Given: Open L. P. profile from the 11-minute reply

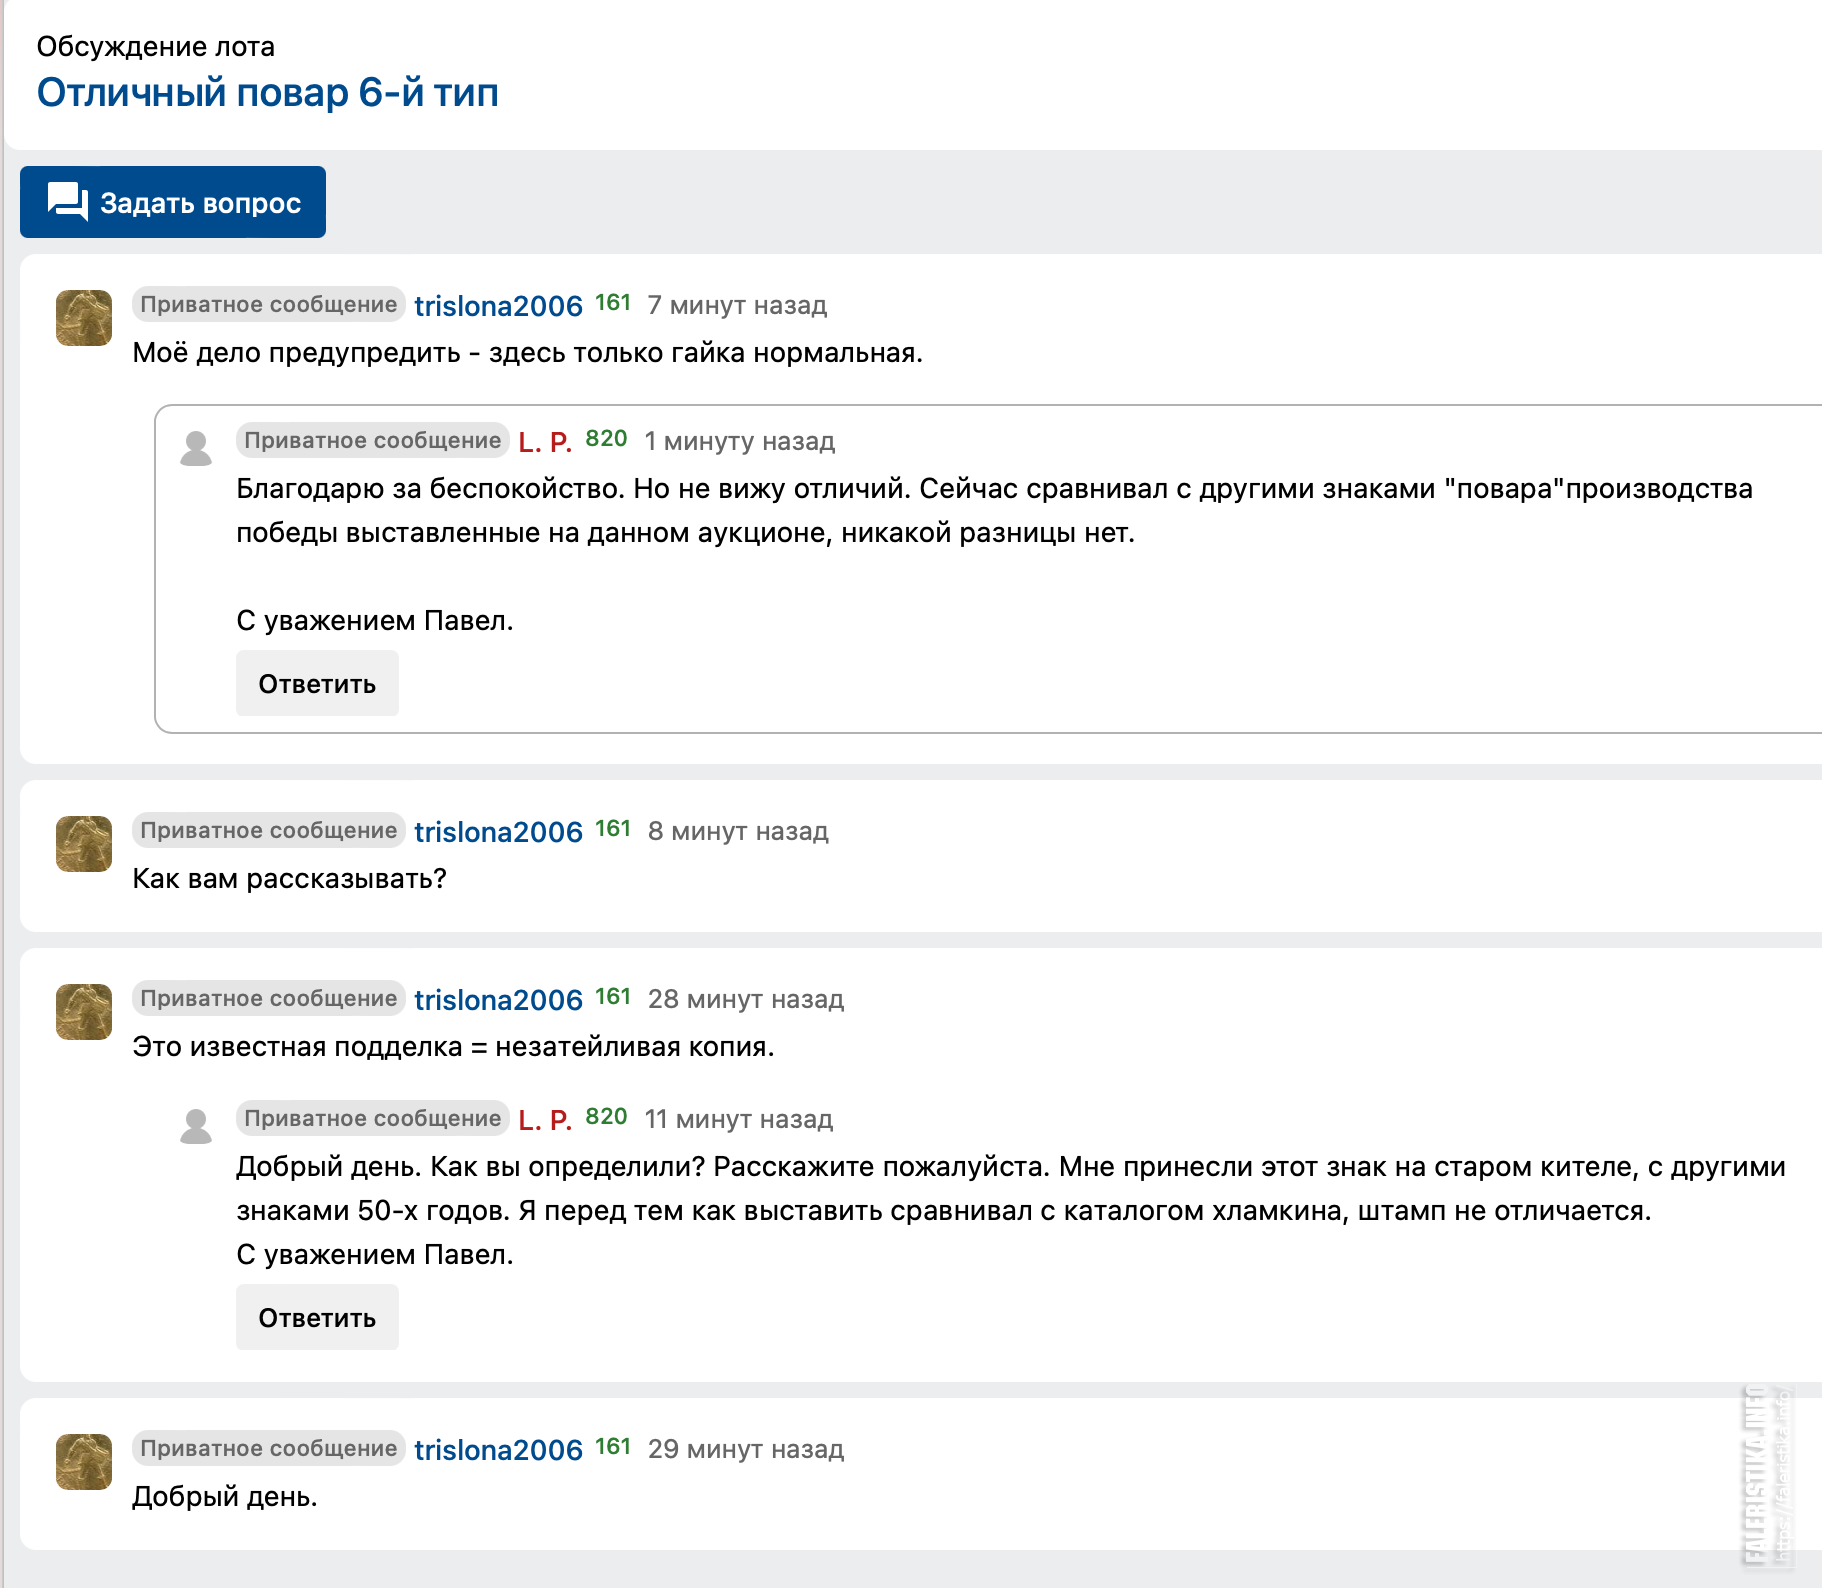Looking at the screenshot, I should coord(545,1120).
